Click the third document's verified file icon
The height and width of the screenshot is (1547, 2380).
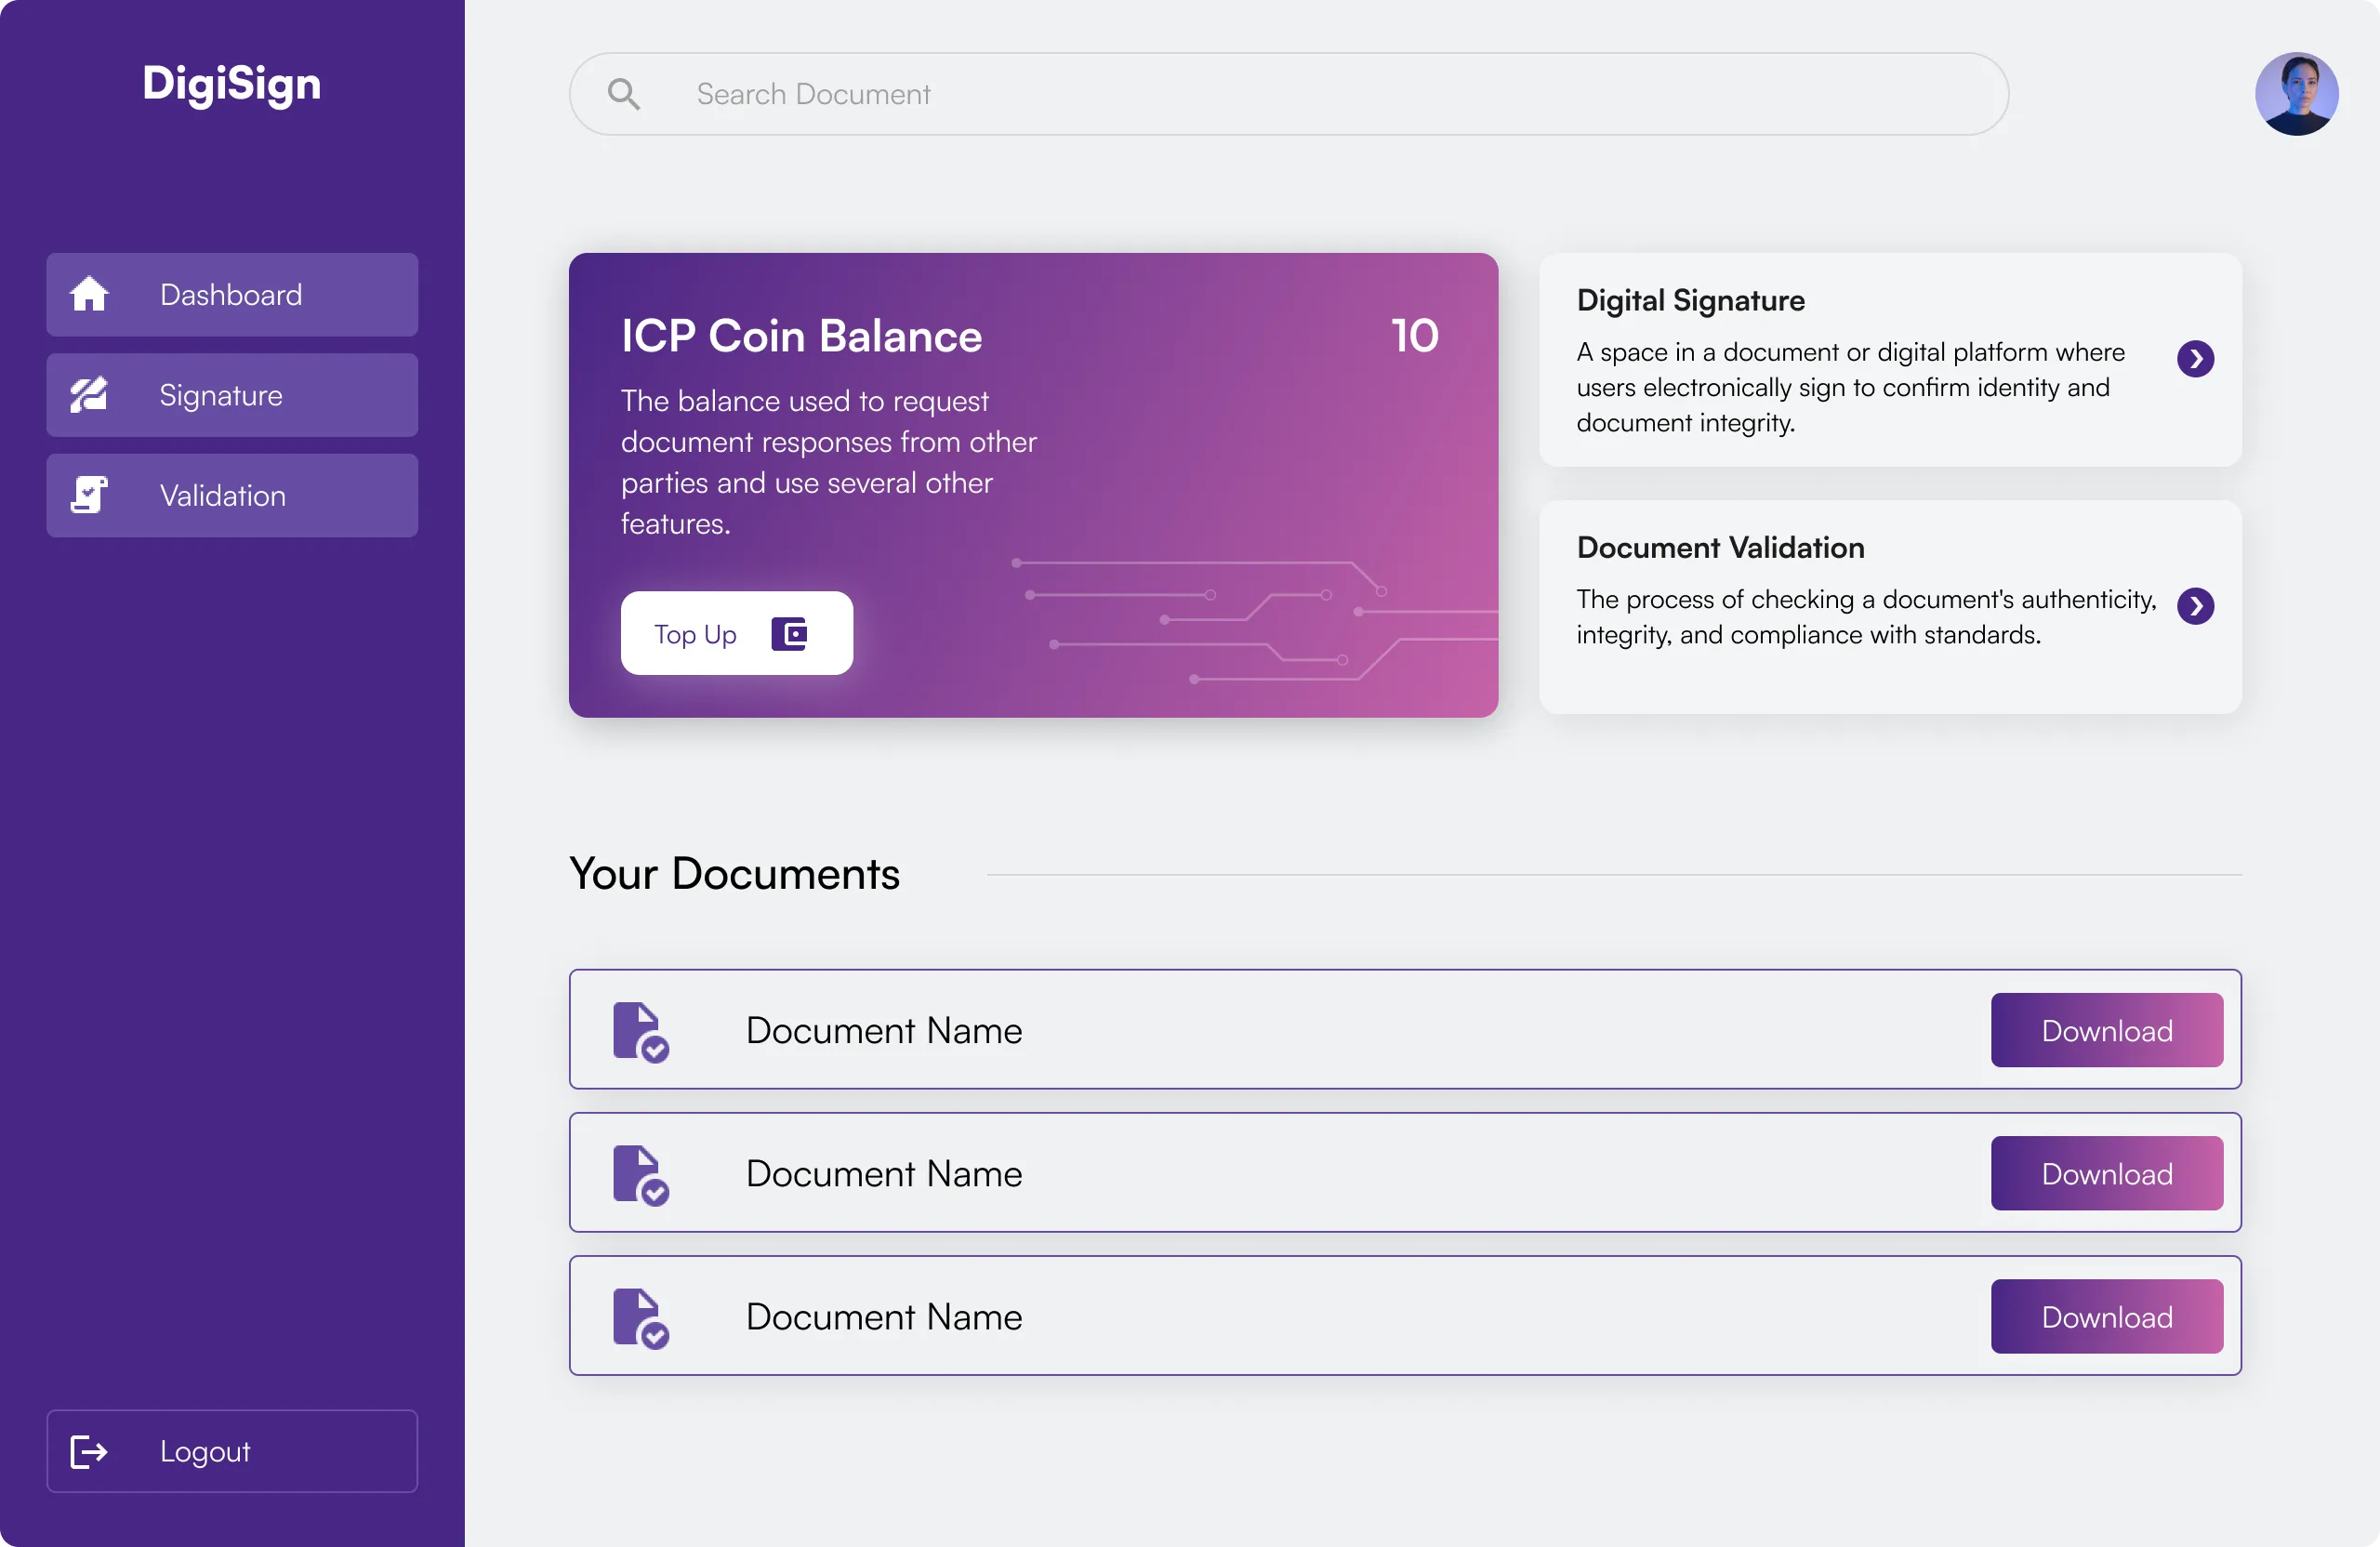pos(640,1317)
